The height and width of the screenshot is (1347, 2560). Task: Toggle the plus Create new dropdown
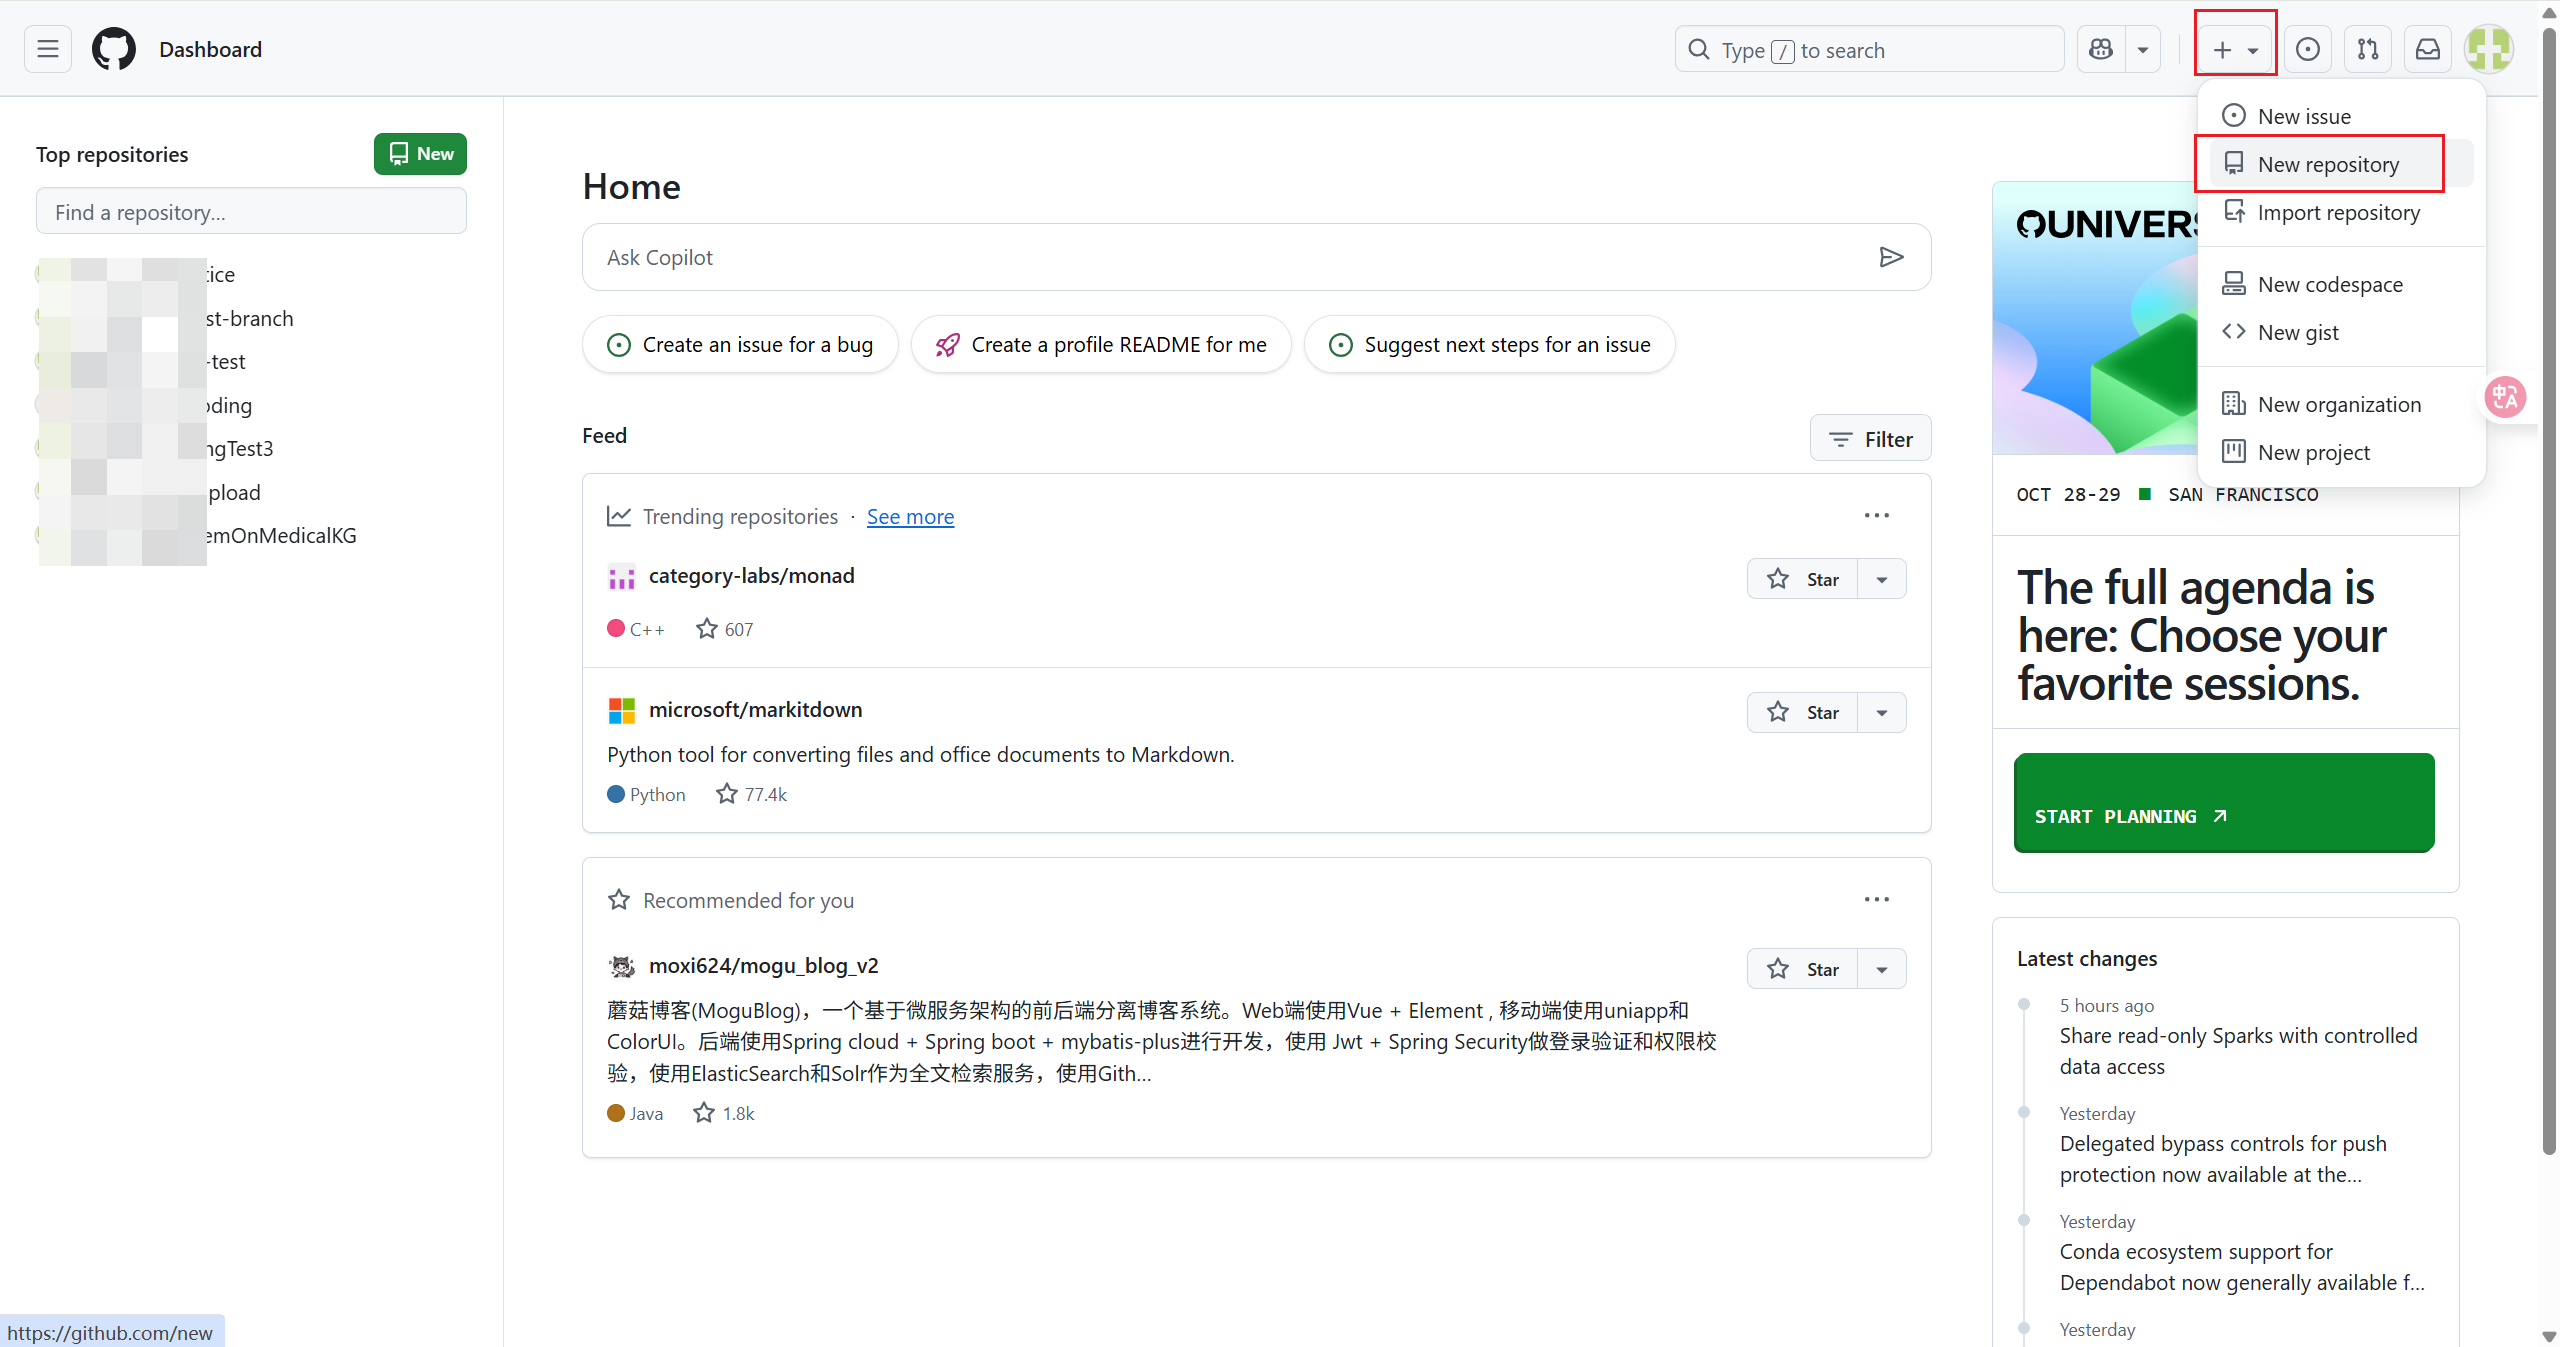2236,49
